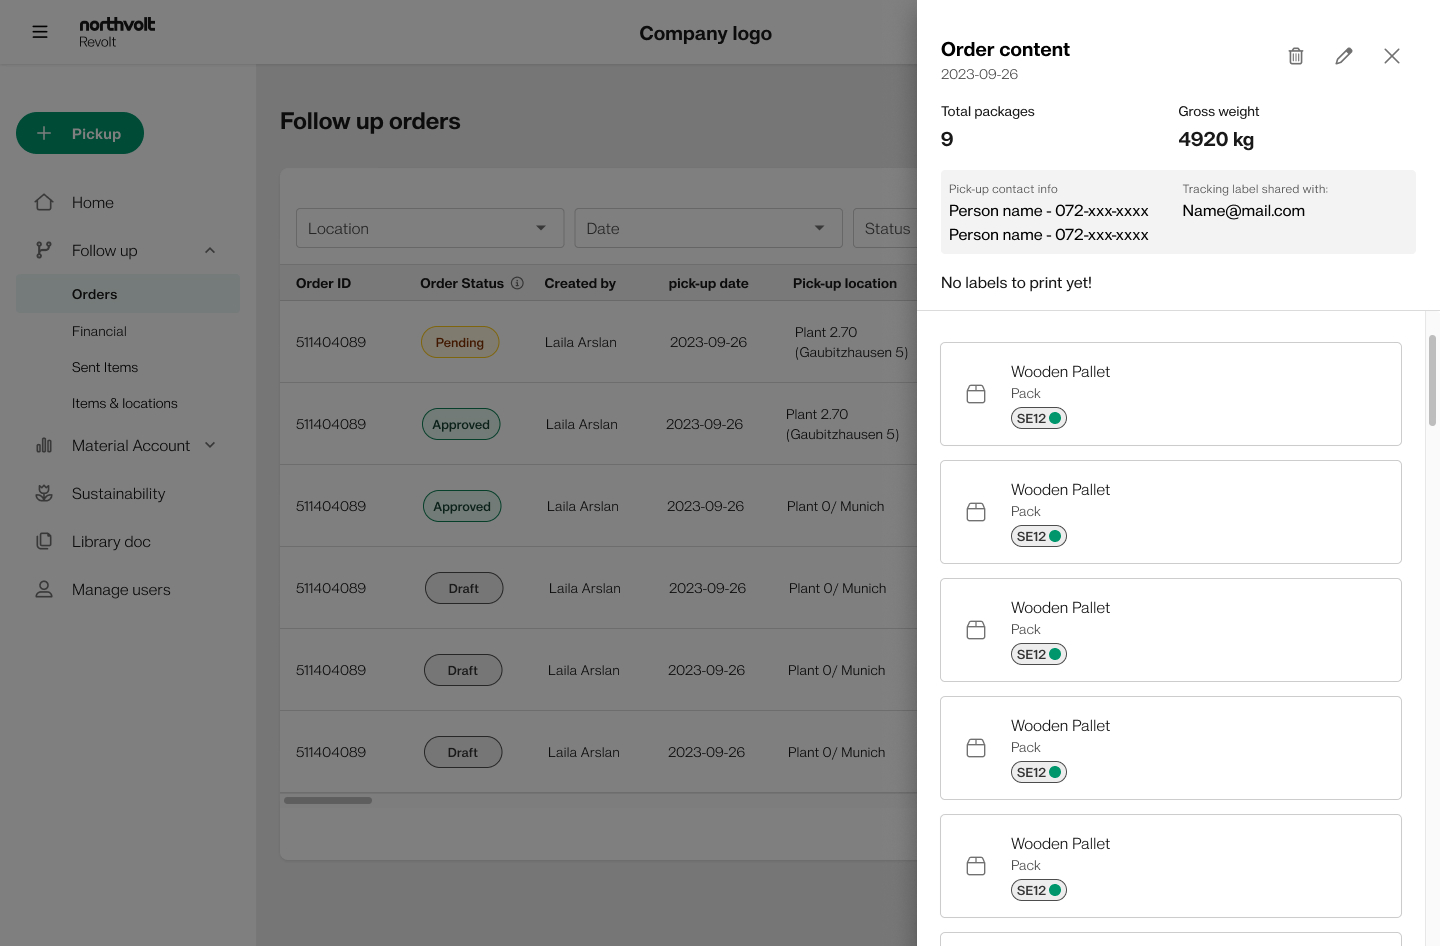Expand the Material Account chevron
Screen dimensions: 1440x946
pos(210,445)
